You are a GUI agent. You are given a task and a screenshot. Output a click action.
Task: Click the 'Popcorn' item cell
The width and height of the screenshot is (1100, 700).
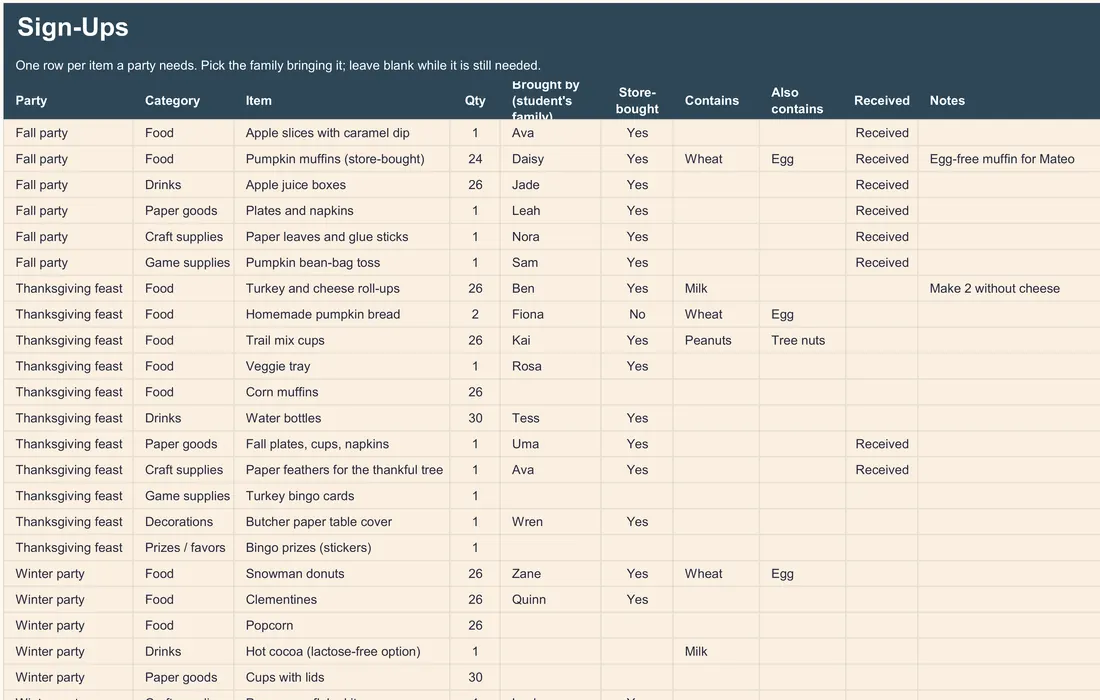[342, 626]
